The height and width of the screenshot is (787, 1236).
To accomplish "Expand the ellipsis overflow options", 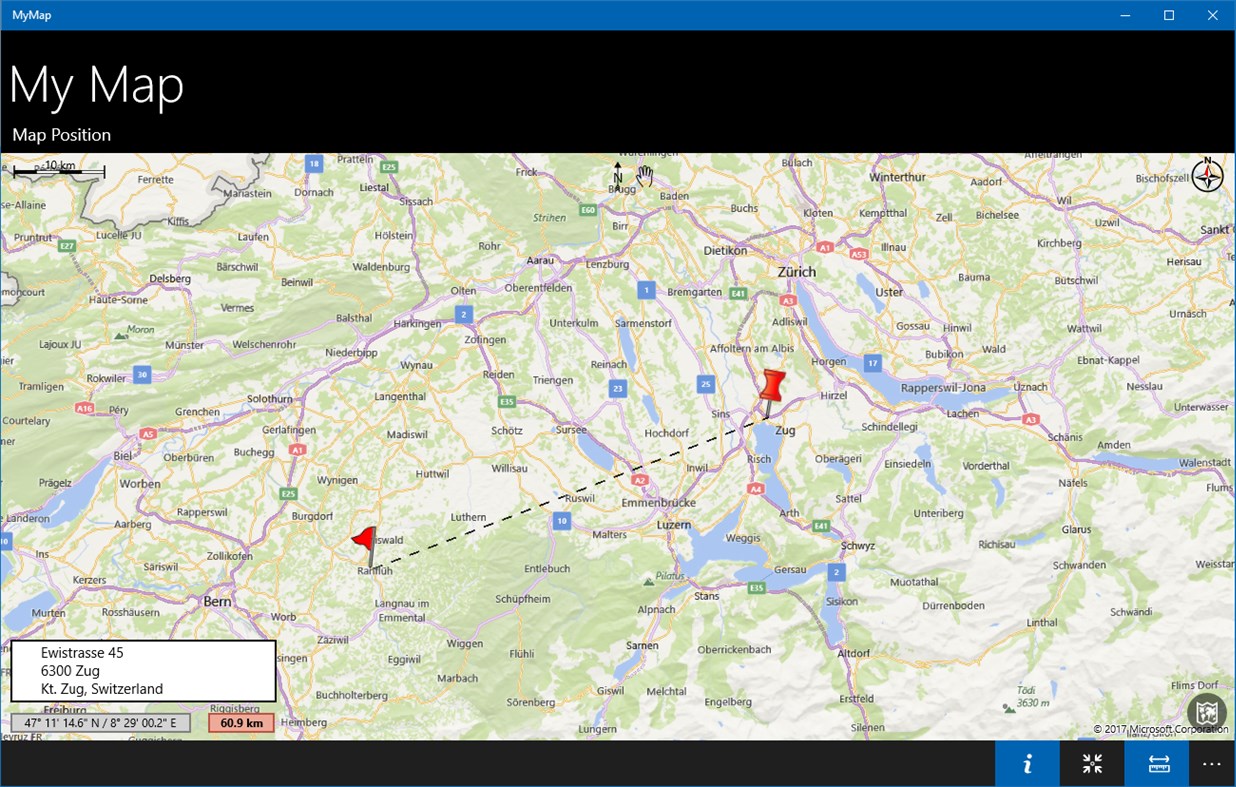I will [1212, 763].
